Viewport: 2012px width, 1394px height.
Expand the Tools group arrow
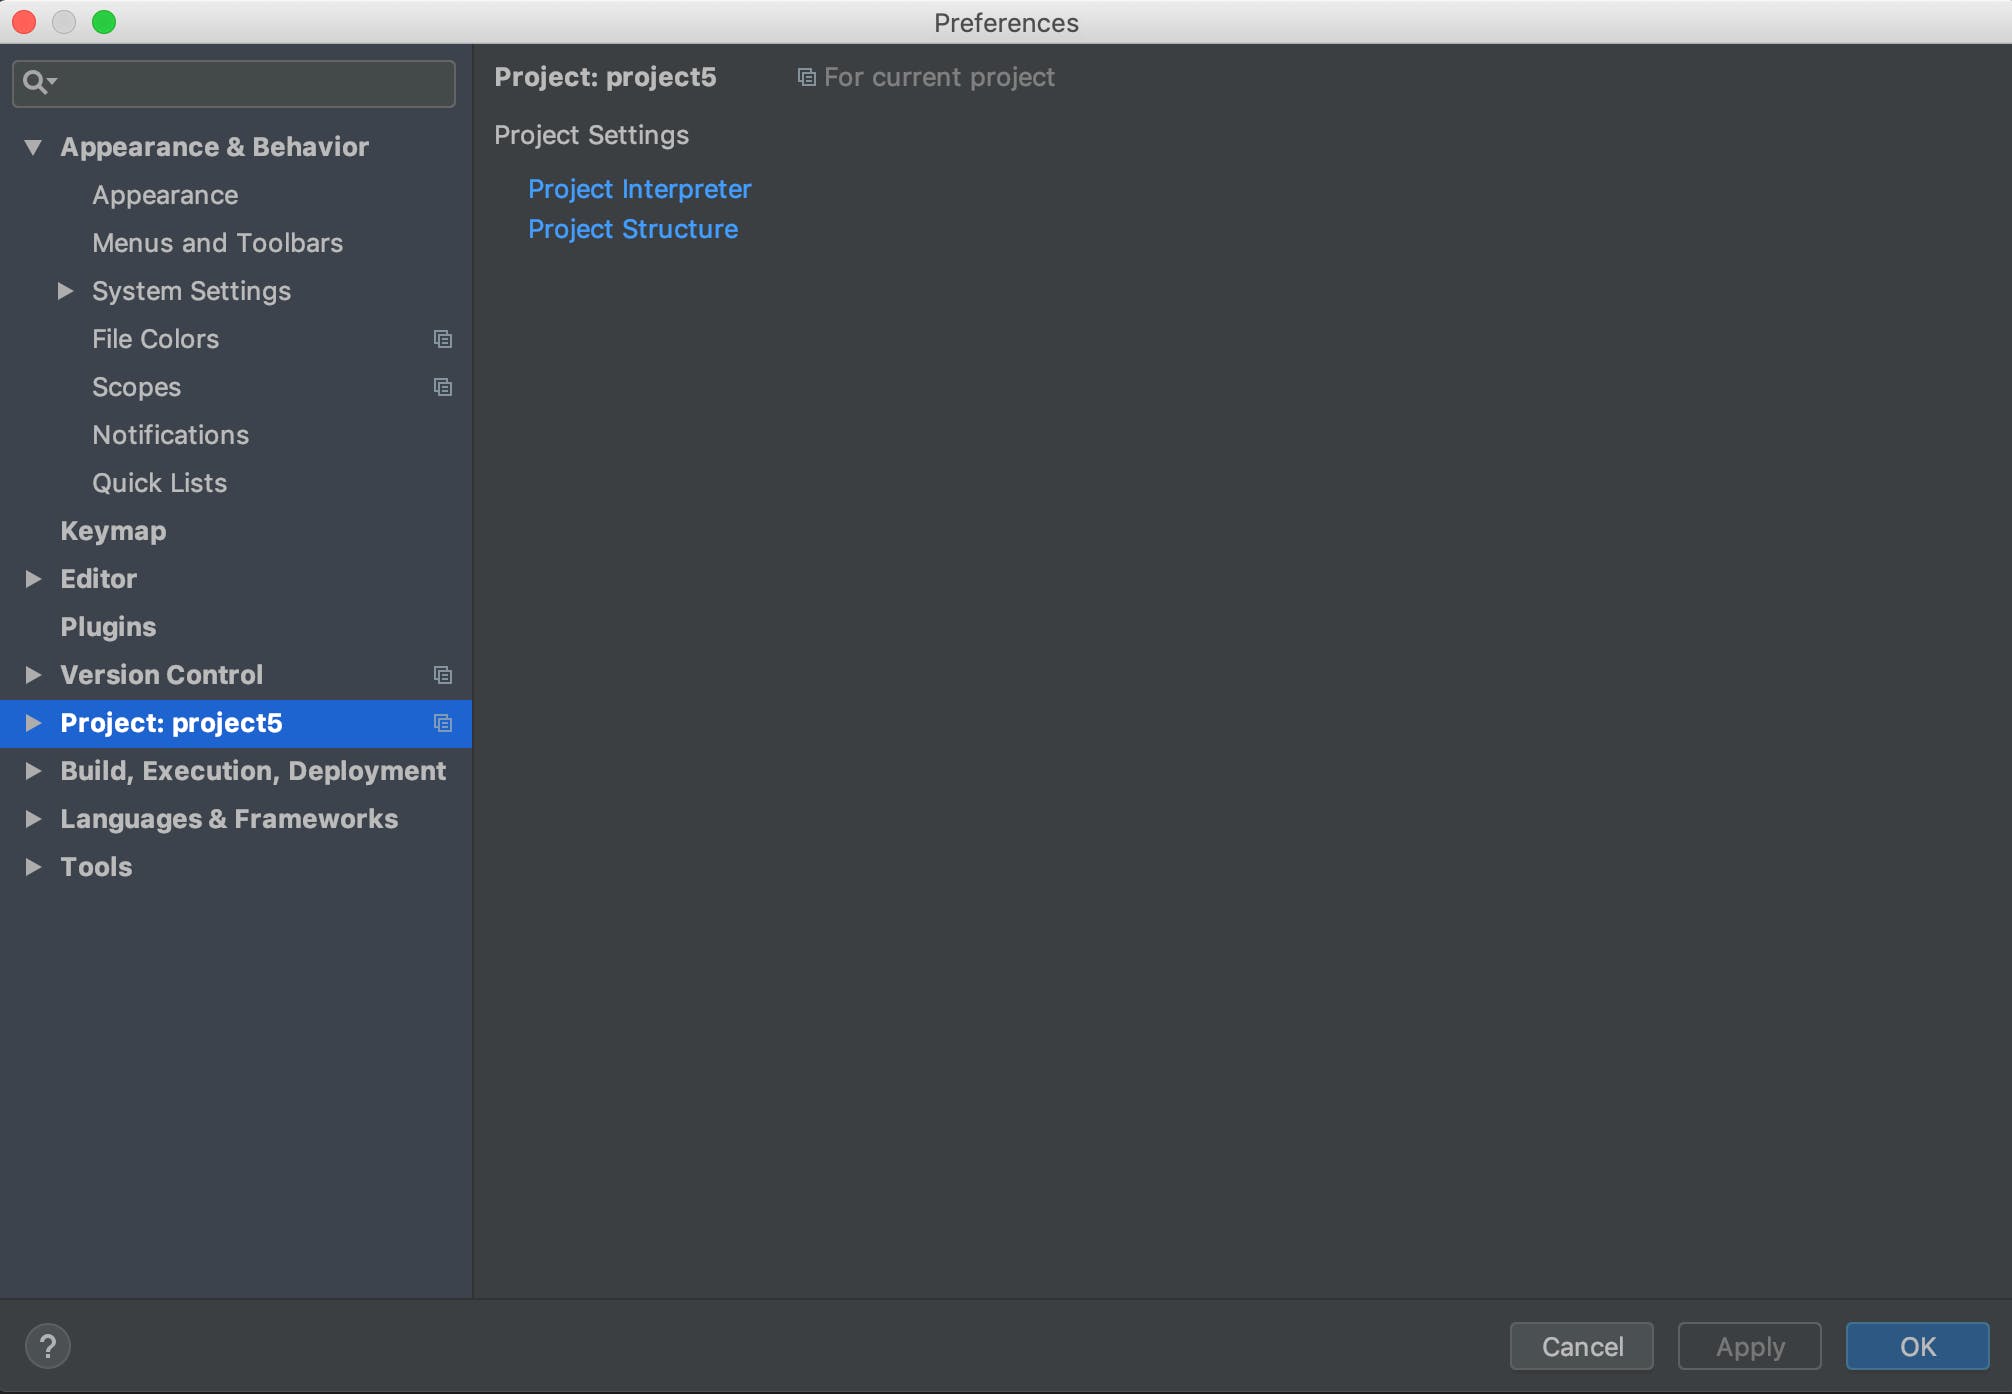click(x=33, y=867)
